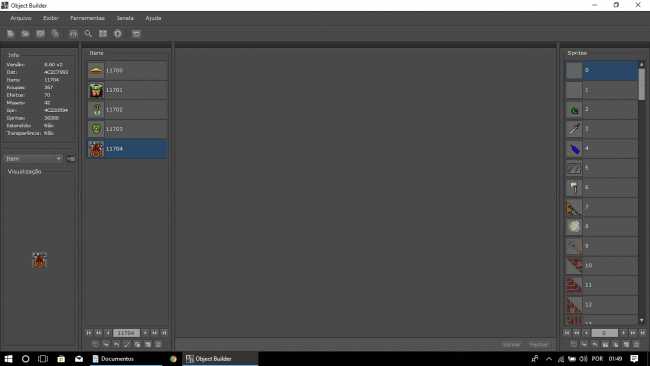Click the brush edit icon under Itens list
The height and width of the screenshot is (366, 650).
[127, 344]
